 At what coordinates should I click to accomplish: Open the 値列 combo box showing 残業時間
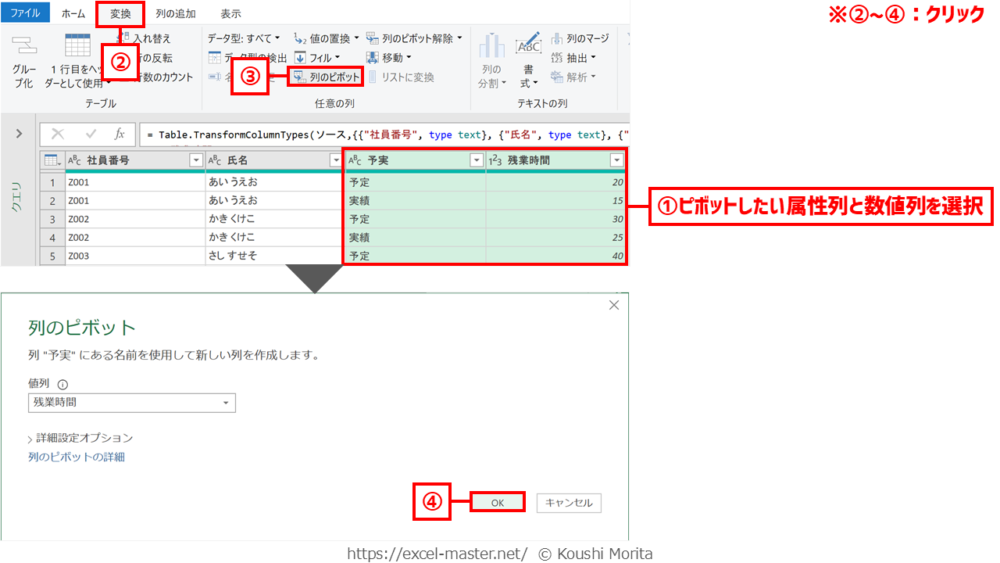132,402
